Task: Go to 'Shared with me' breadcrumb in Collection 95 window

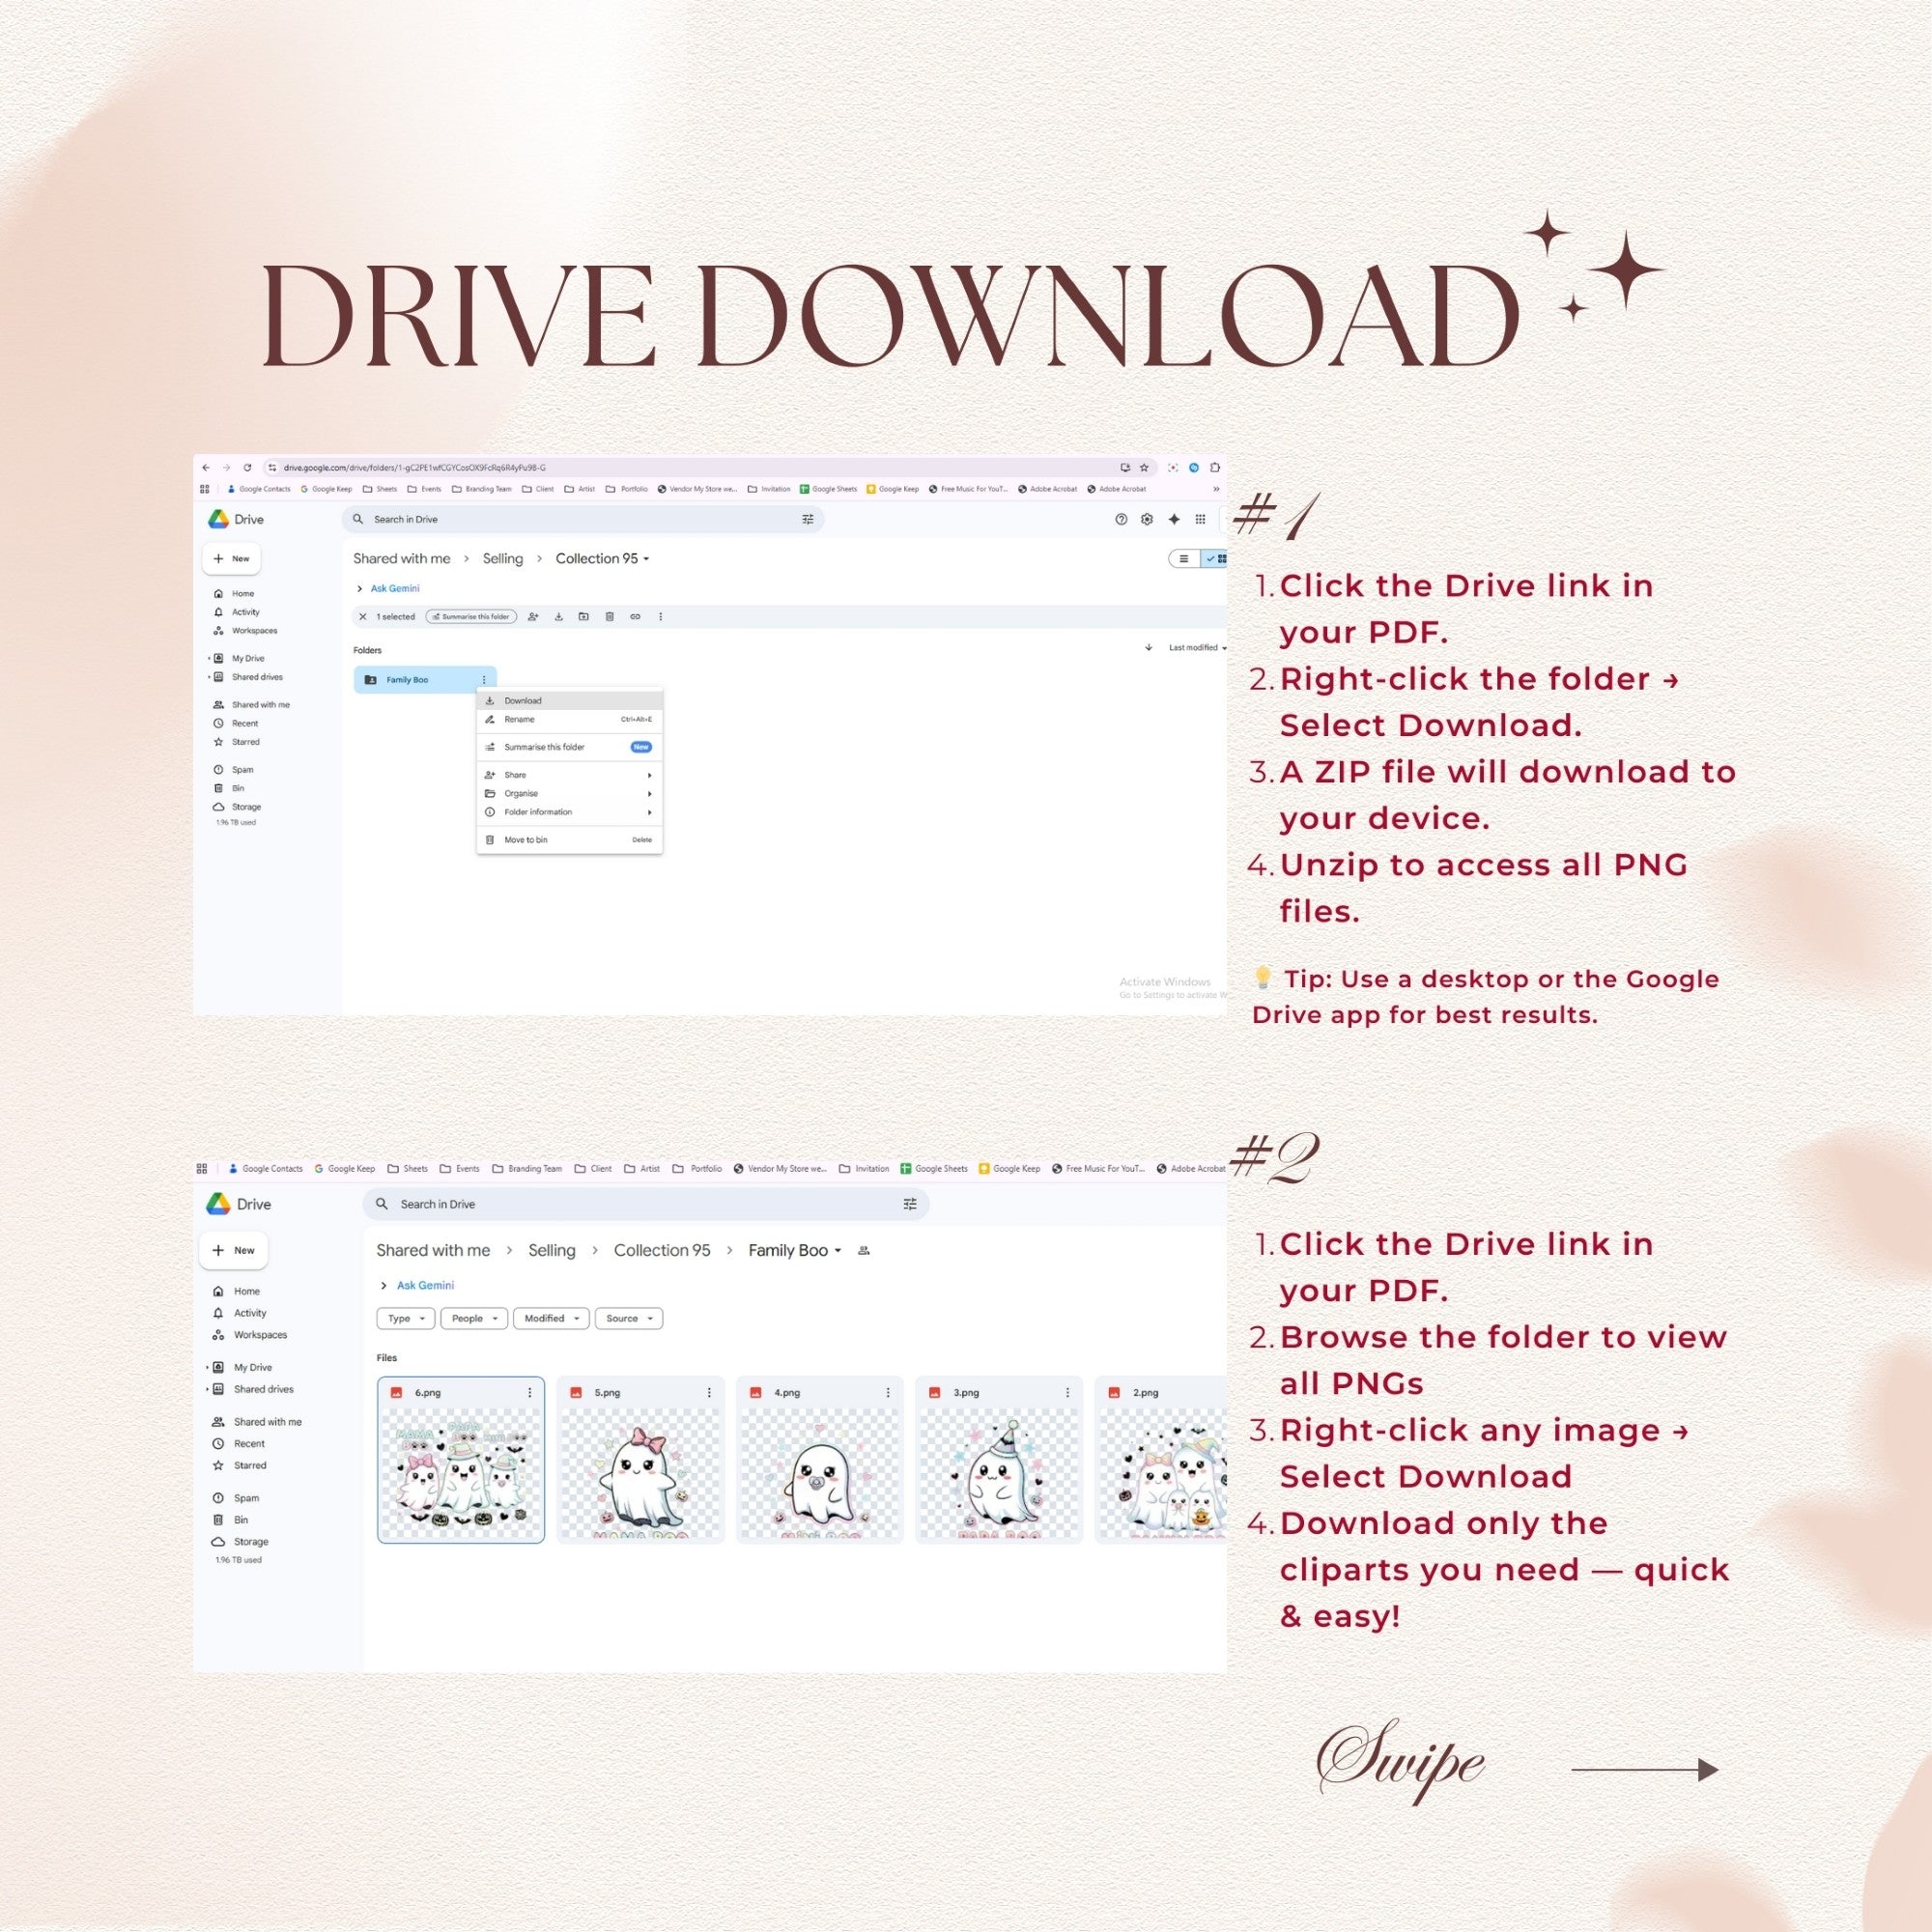Action: (x=401, y=559)
